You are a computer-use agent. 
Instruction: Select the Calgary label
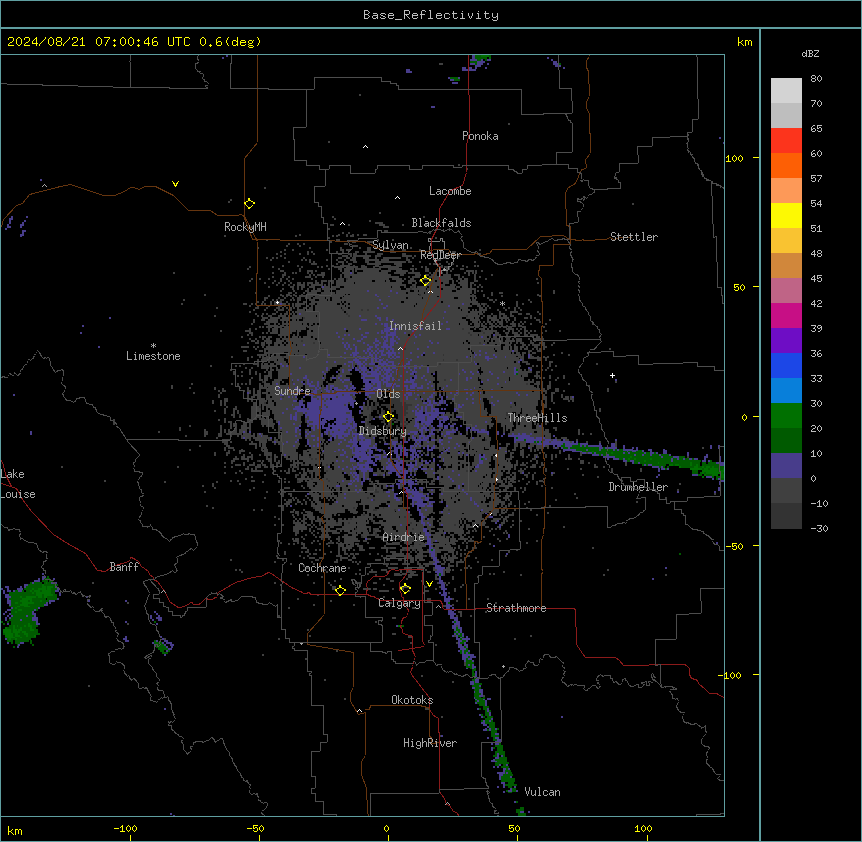point(399,603)
